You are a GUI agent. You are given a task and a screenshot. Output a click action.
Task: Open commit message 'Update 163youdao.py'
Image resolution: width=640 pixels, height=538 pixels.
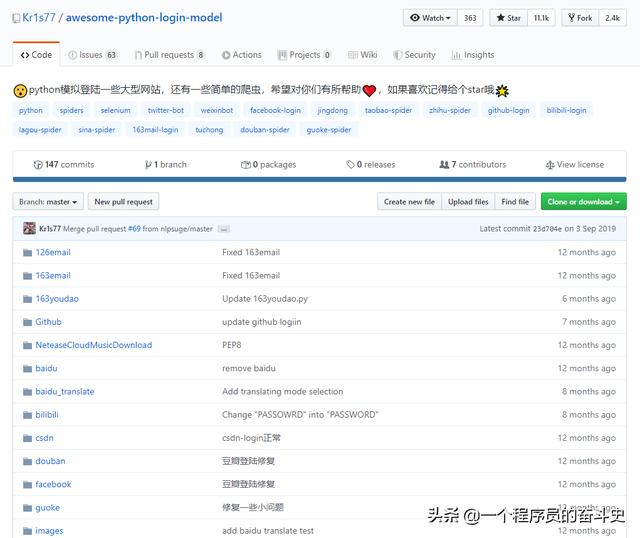click(265, 299)
